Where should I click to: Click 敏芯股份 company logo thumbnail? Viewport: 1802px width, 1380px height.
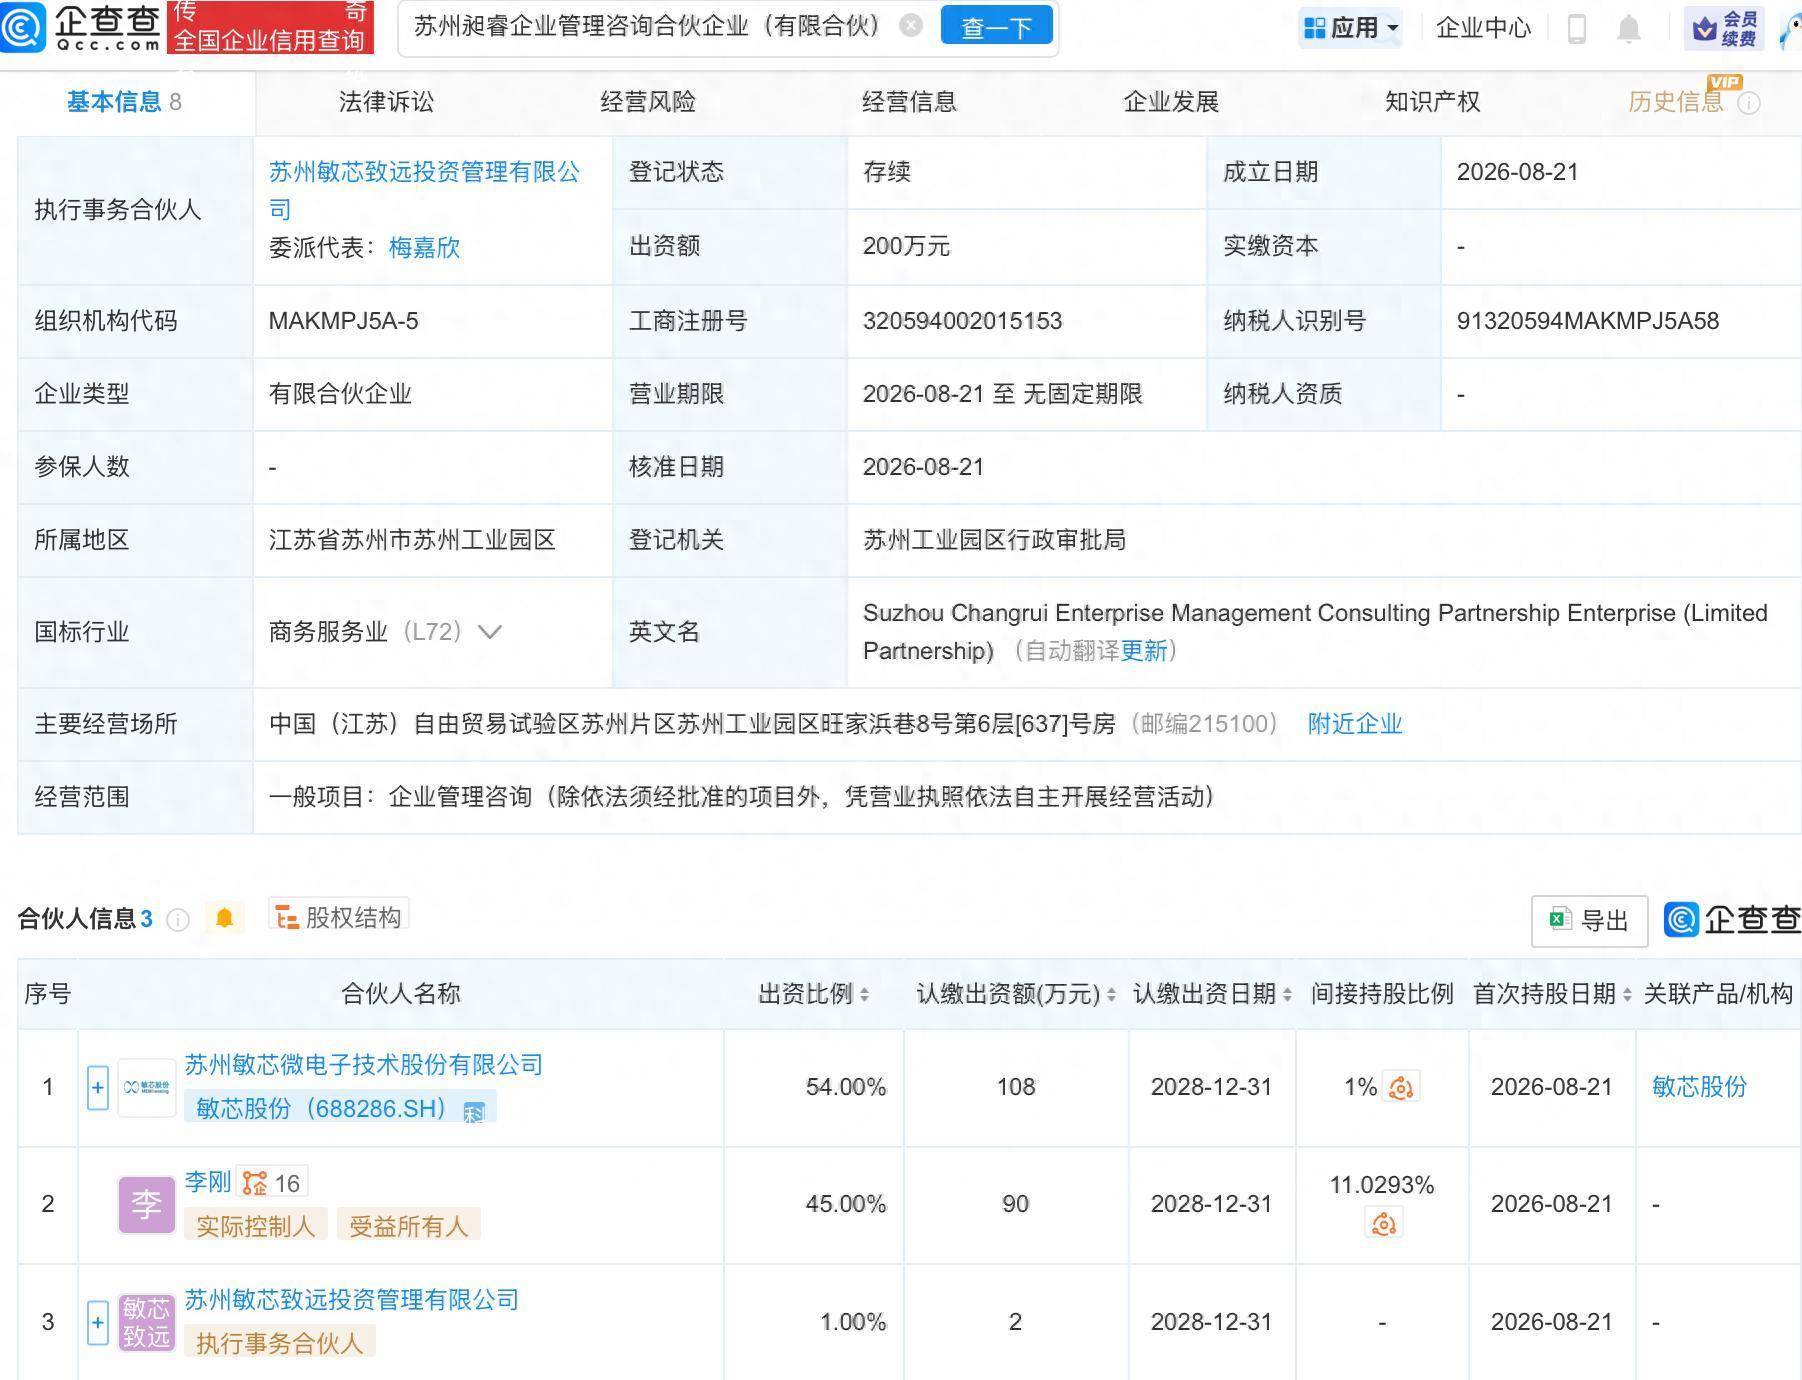coord(146,1087)
